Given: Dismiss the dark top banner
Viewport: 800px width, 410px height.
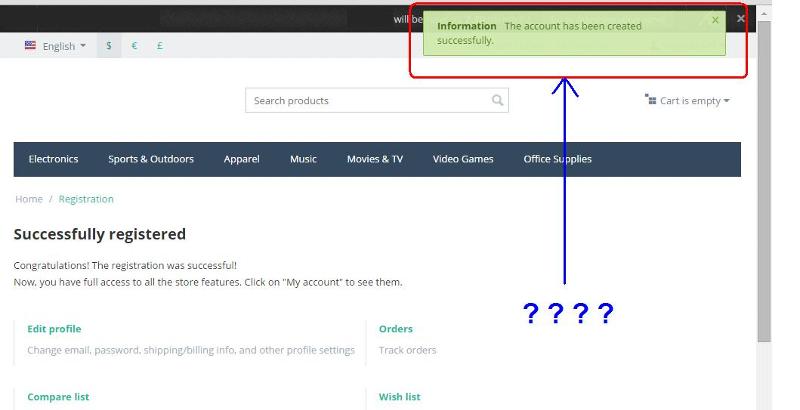Looking at the screenshot, I should pyautogui.click(x=741, y=18).
